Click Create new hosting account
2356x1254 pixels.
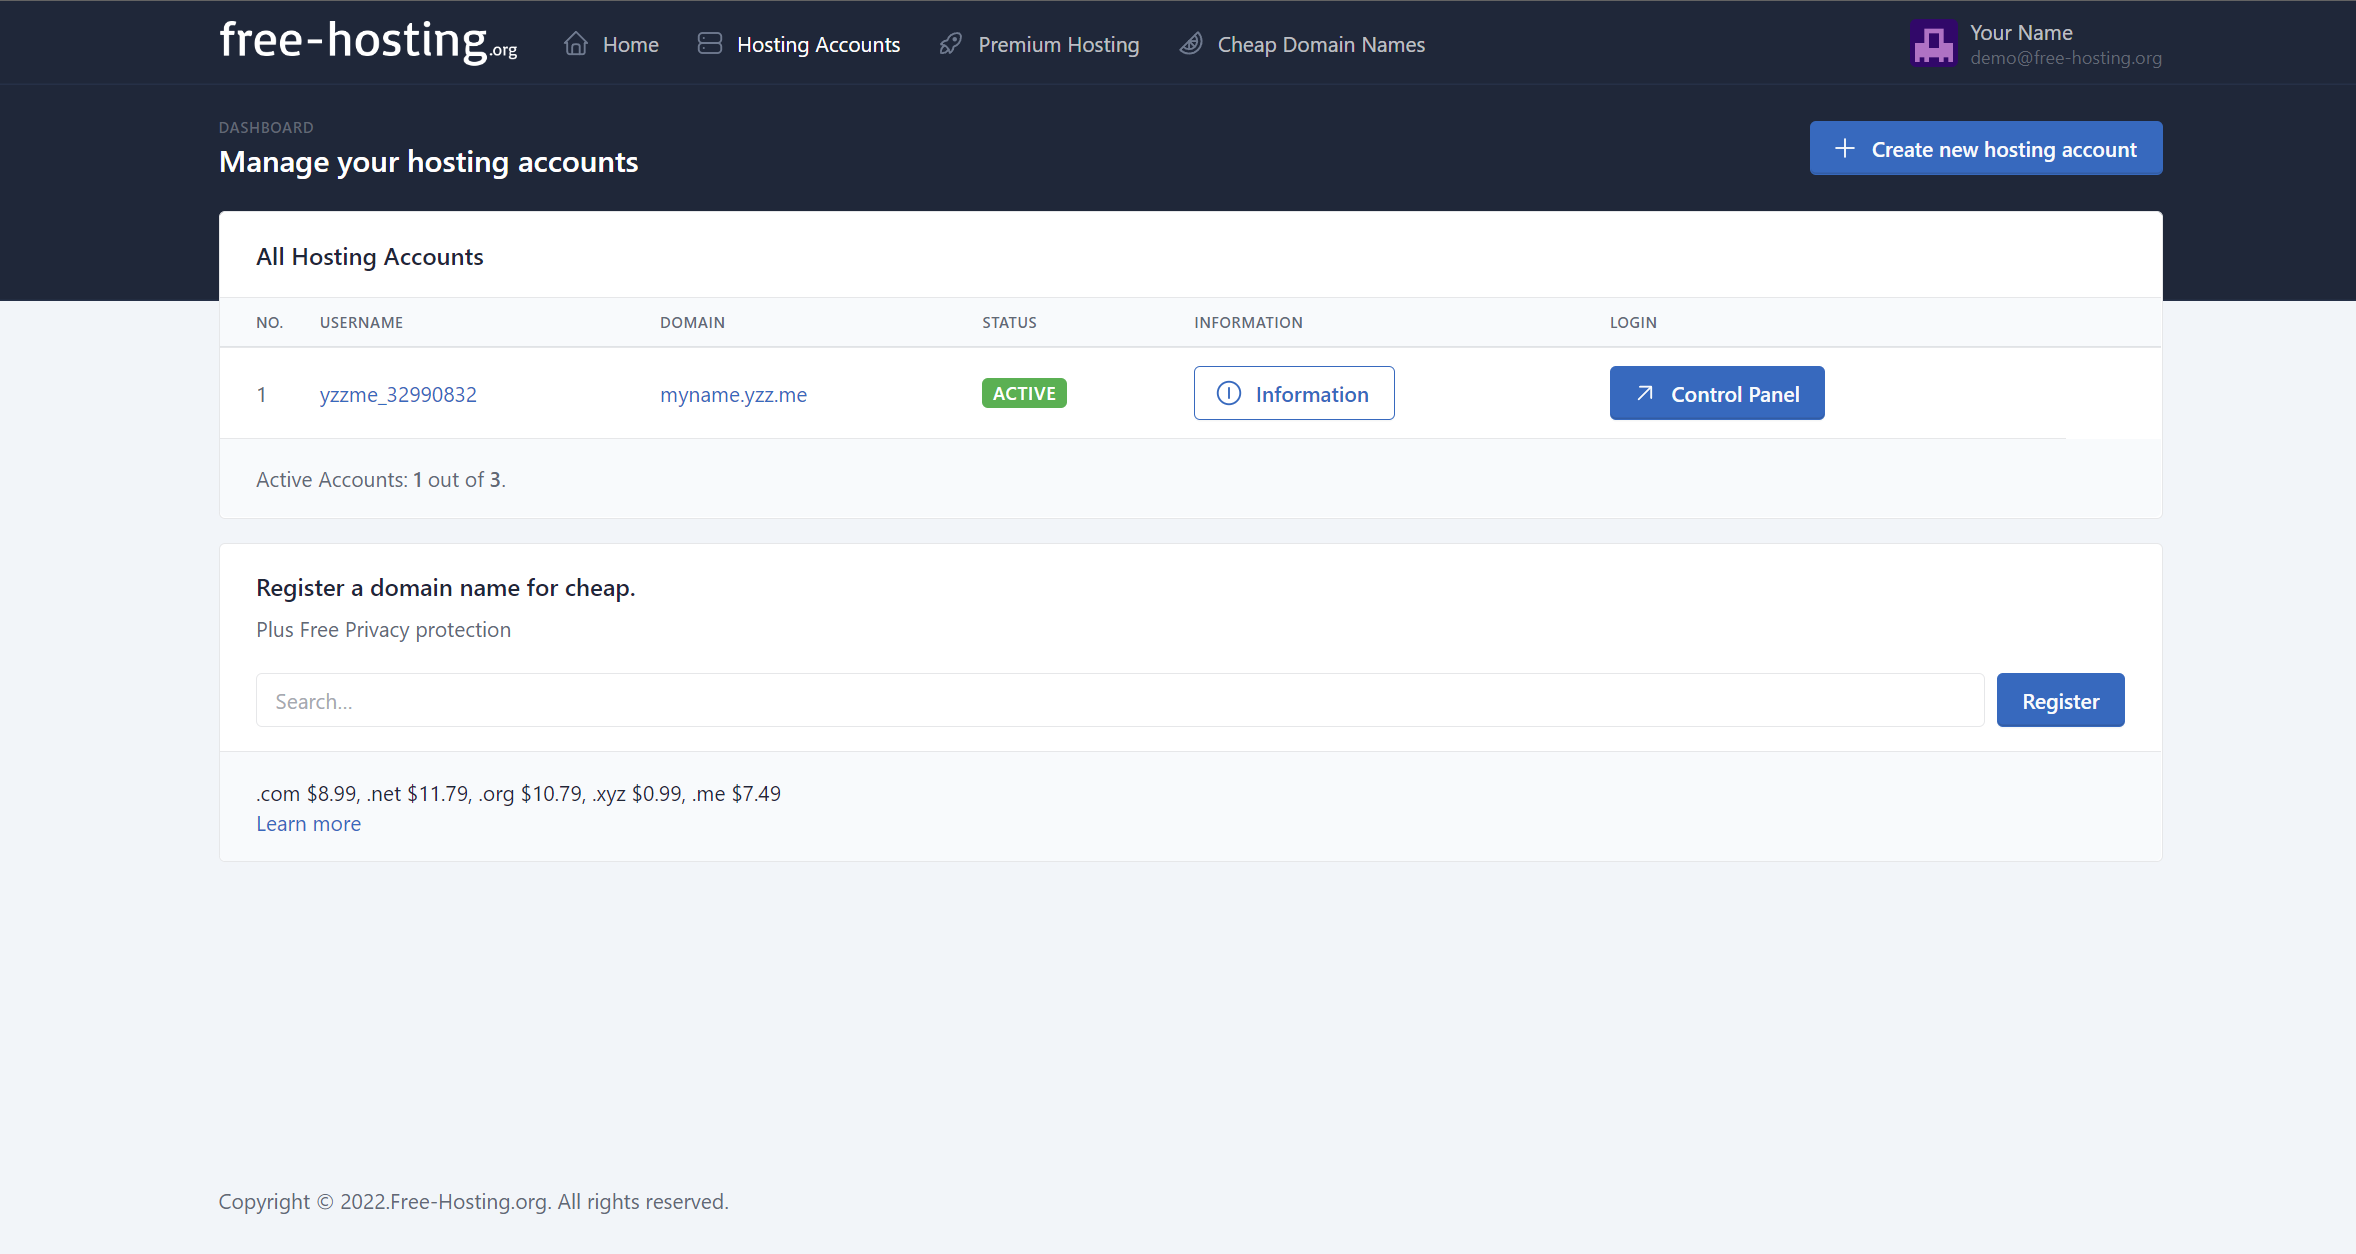(x=1986, y=148)
